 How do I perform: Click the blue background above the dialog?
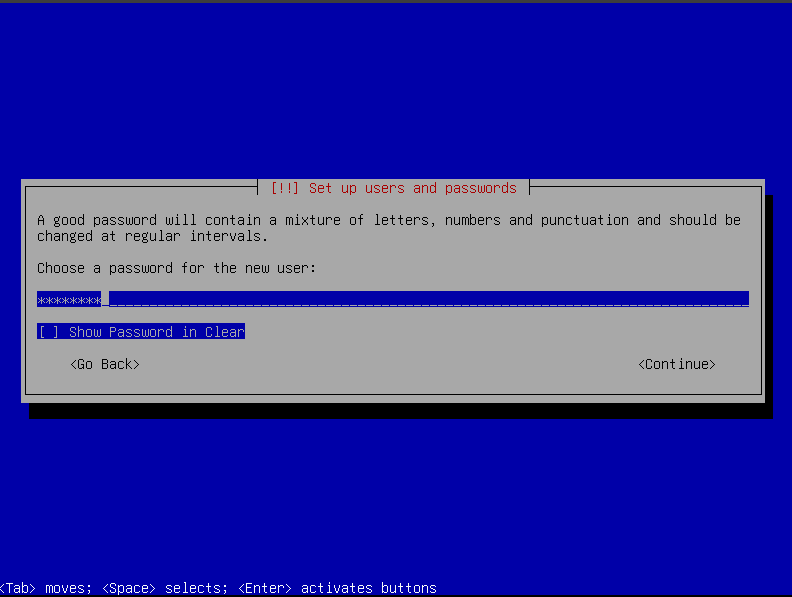pos(396,90)
